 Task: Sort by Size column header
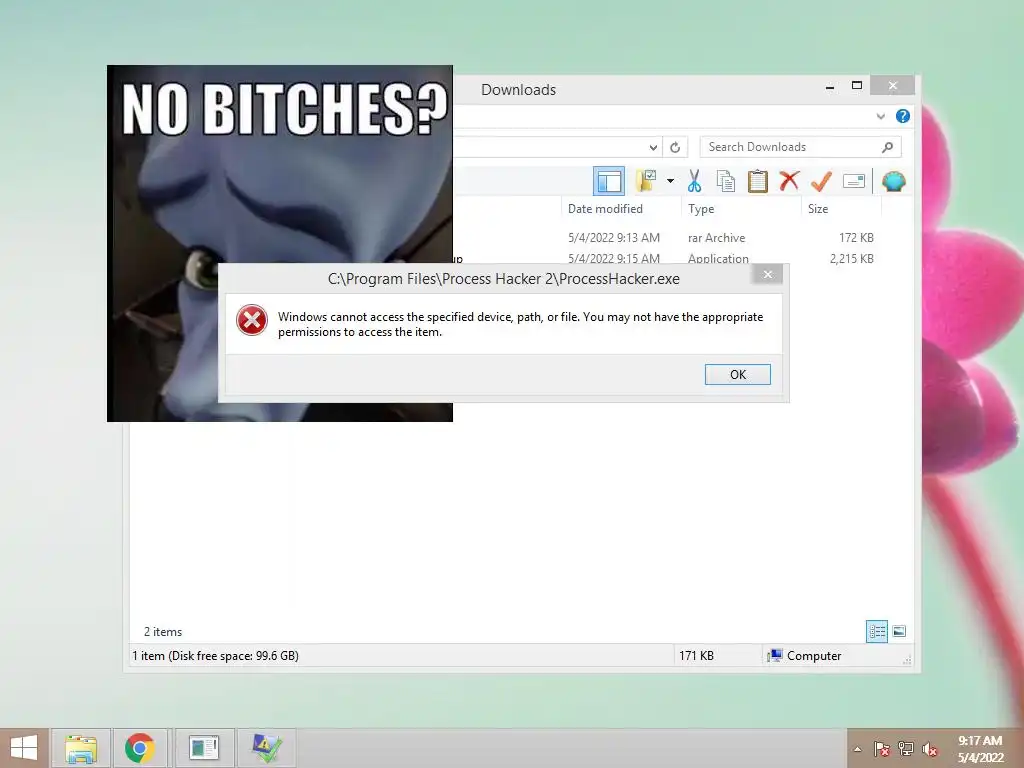pyautogui.click(x=818, y=209)
